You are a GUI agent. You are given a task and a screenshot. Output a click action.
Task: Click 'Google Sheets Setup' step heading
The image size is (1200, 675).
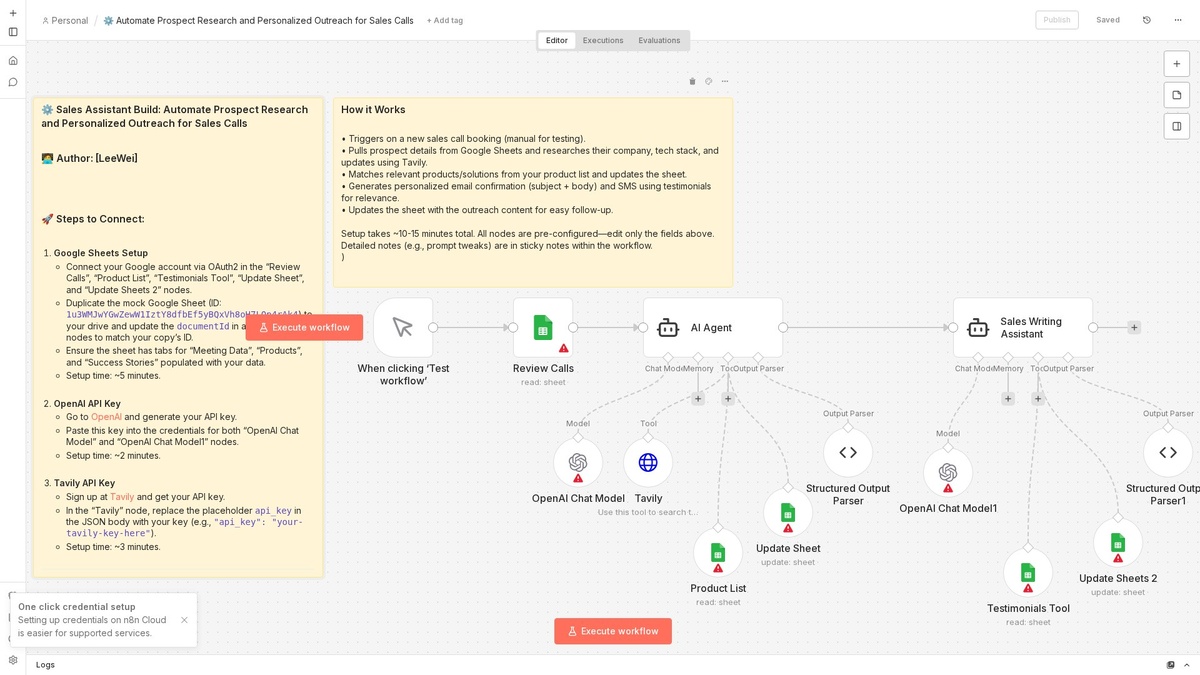coord(101,253)
